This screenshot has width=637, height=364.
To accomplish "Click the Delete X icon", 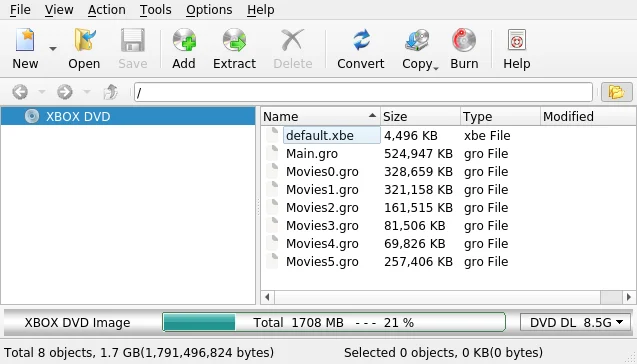I will 293,40.
